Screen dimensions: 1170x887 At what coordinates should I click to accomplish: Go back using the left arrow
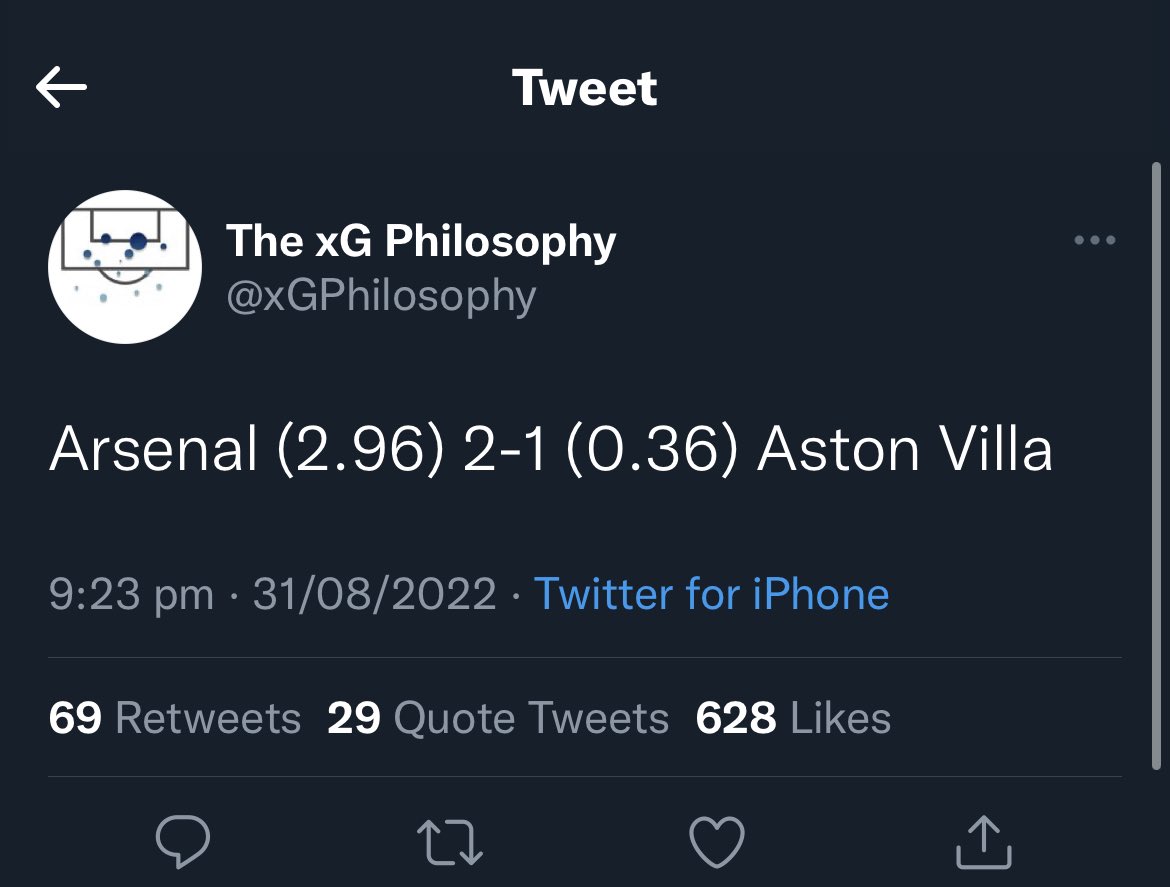point(61,89)
